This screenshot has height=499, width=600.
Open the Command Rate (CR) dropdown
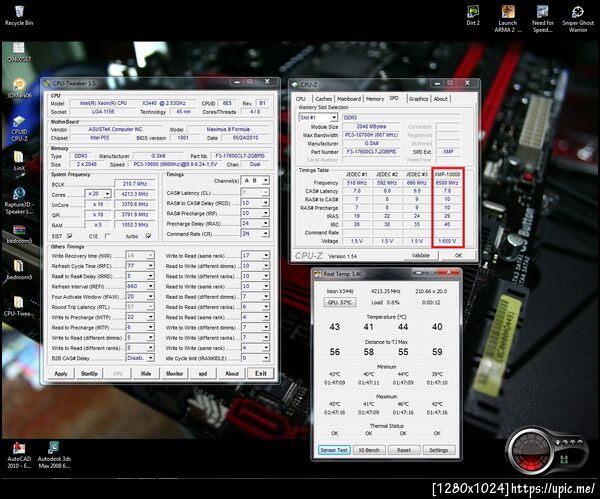click(x=256, y=233)
